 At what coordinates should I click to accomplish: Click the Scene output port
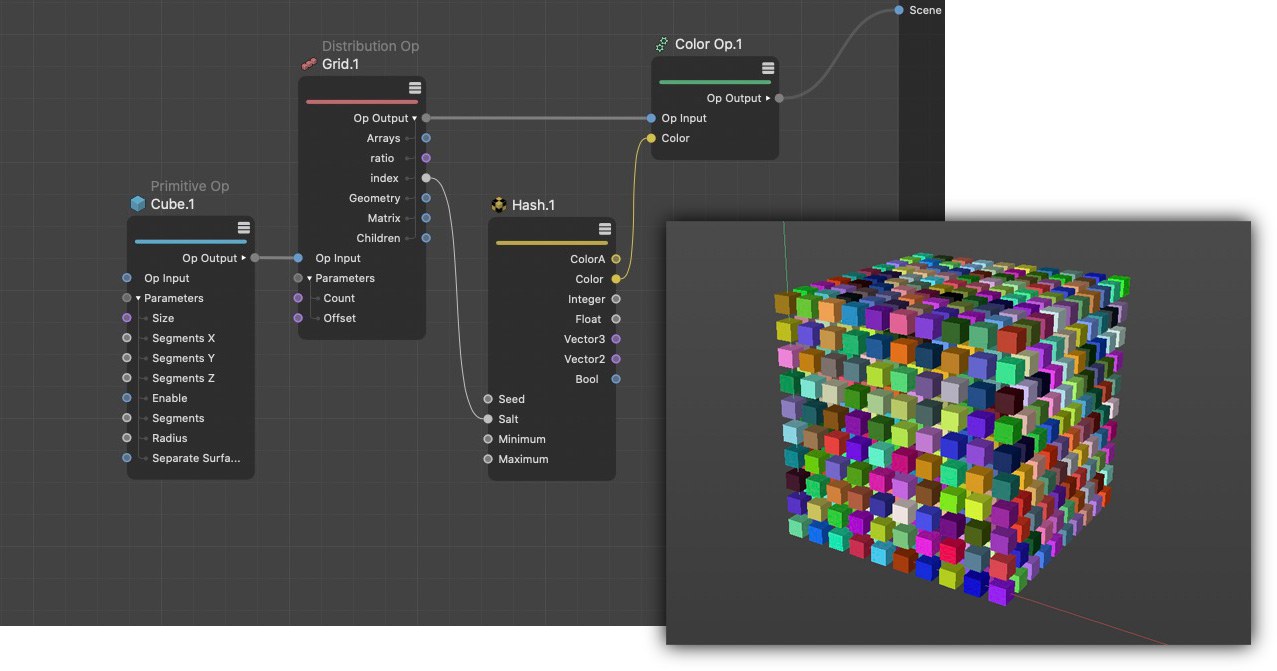(899, 10)
